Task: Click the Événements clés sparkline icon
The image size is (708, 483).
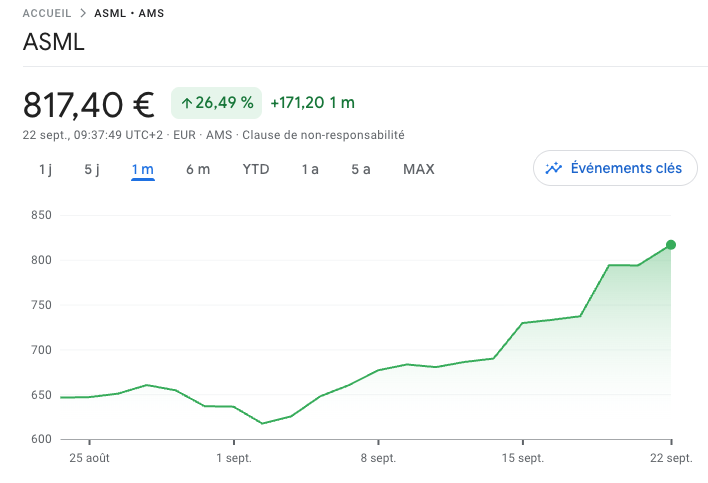Action: pyautogui.click(x=554, y=169)
